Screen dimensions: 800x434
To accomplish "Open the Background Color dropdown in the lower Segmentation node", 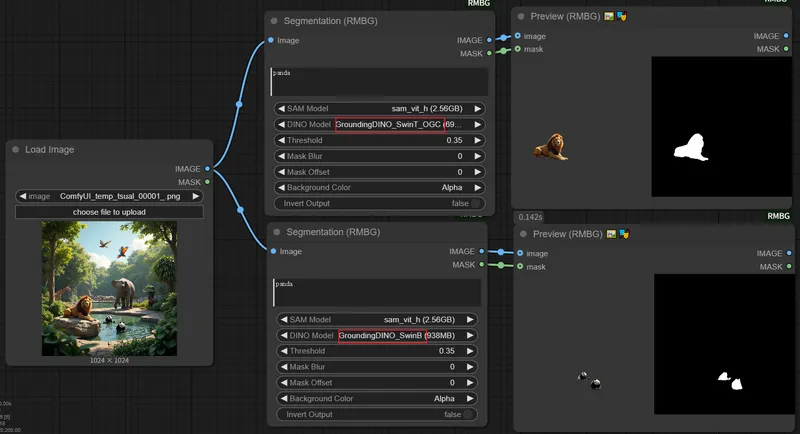I will (x=377, y=398).
